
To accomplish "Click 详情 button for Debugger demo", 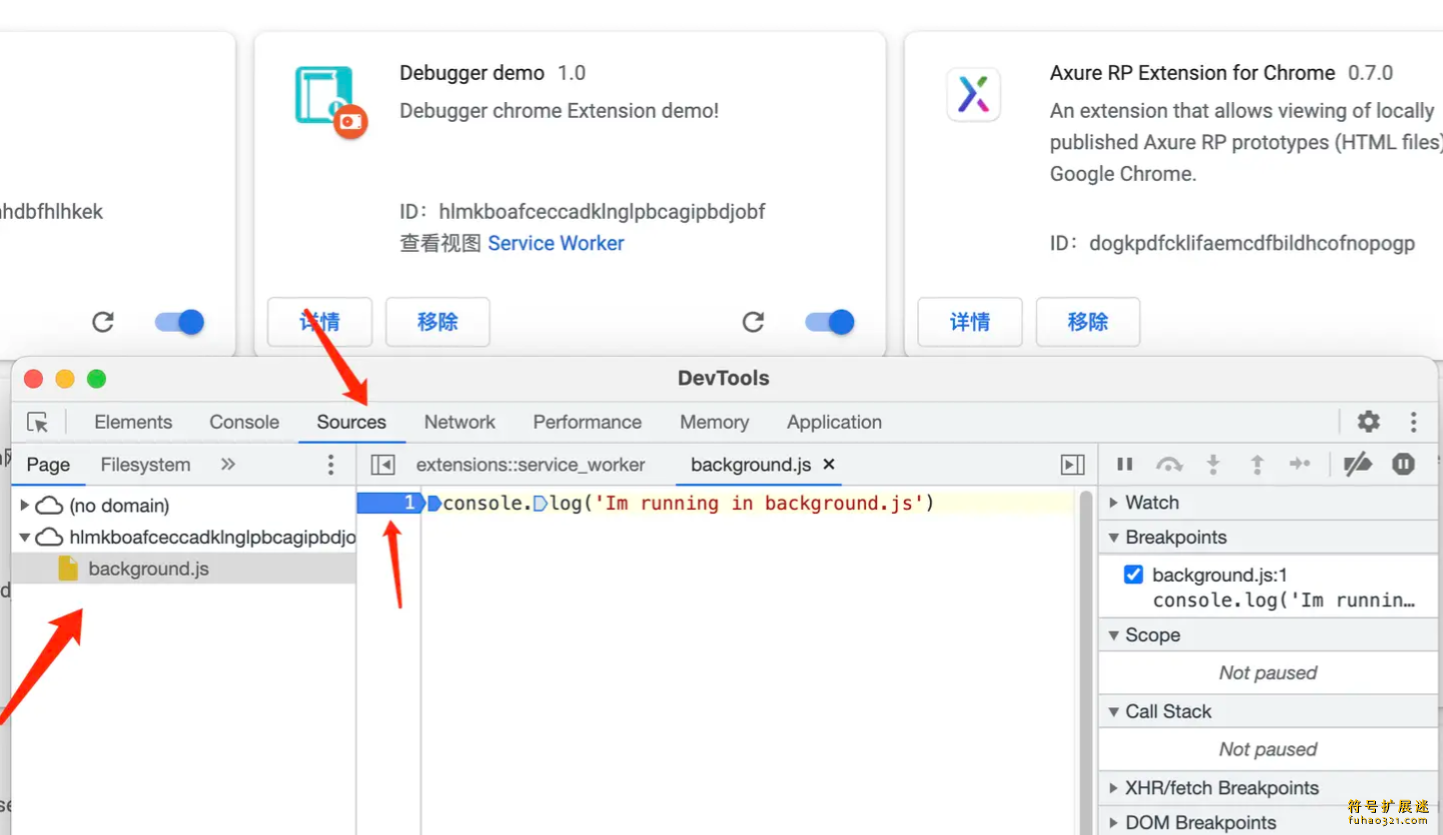I will tap(320, 322).
